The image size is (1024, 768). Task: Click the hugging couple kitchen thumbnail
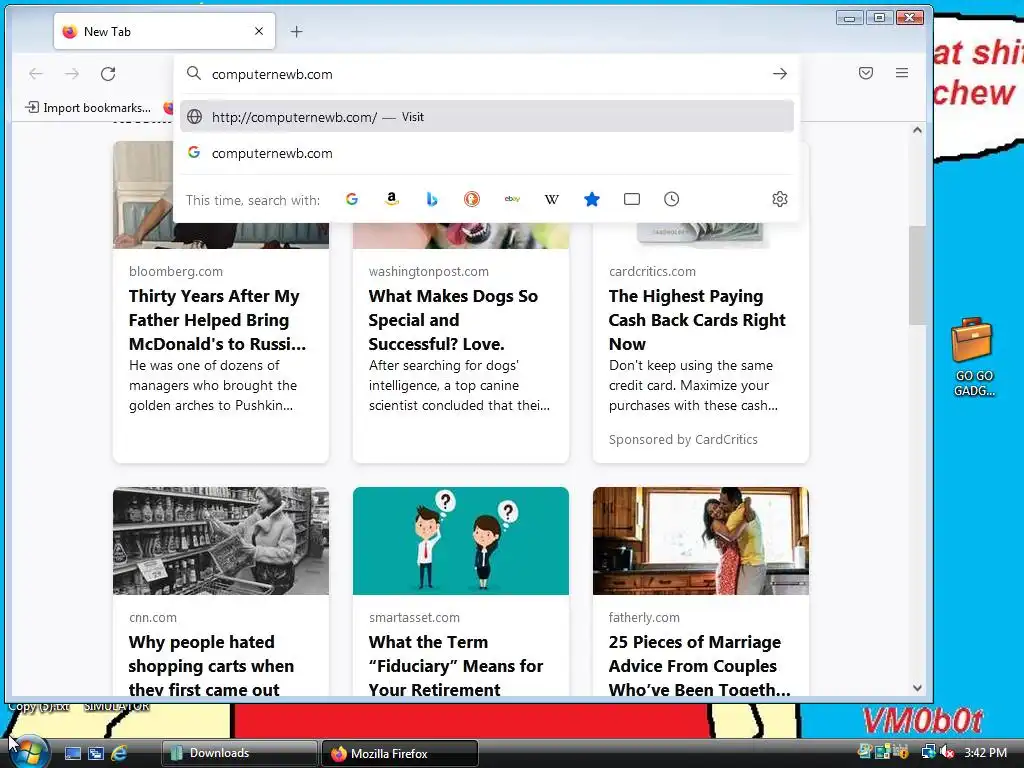point(701,541)
